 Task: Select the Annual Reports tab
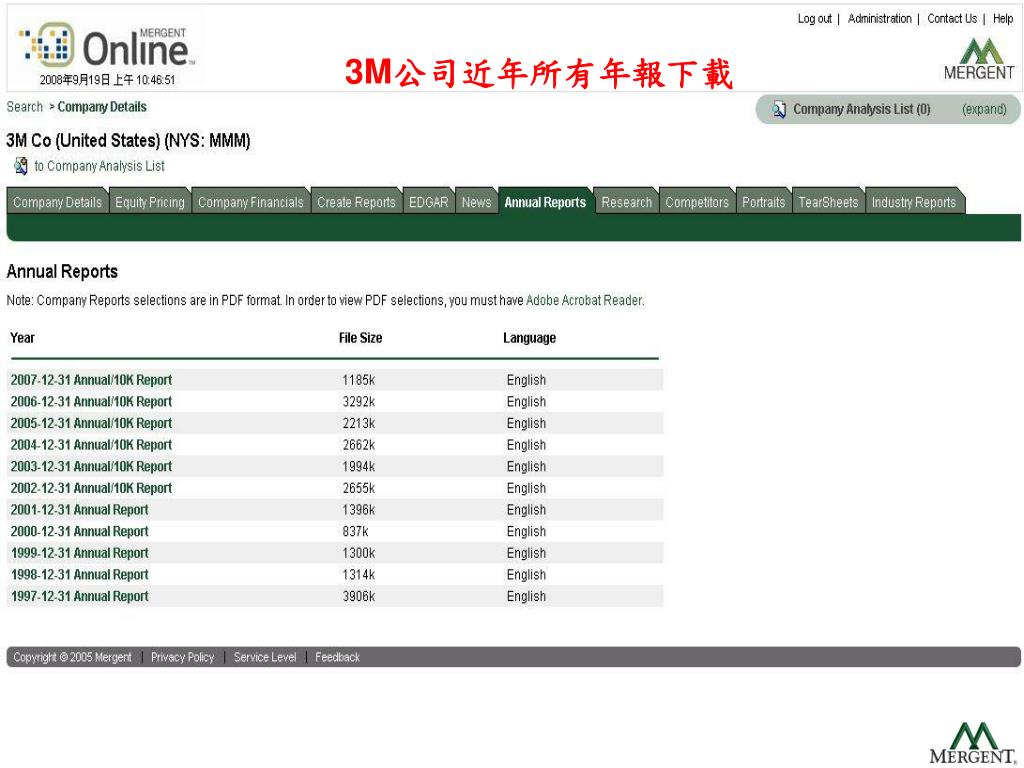point(545,202)
